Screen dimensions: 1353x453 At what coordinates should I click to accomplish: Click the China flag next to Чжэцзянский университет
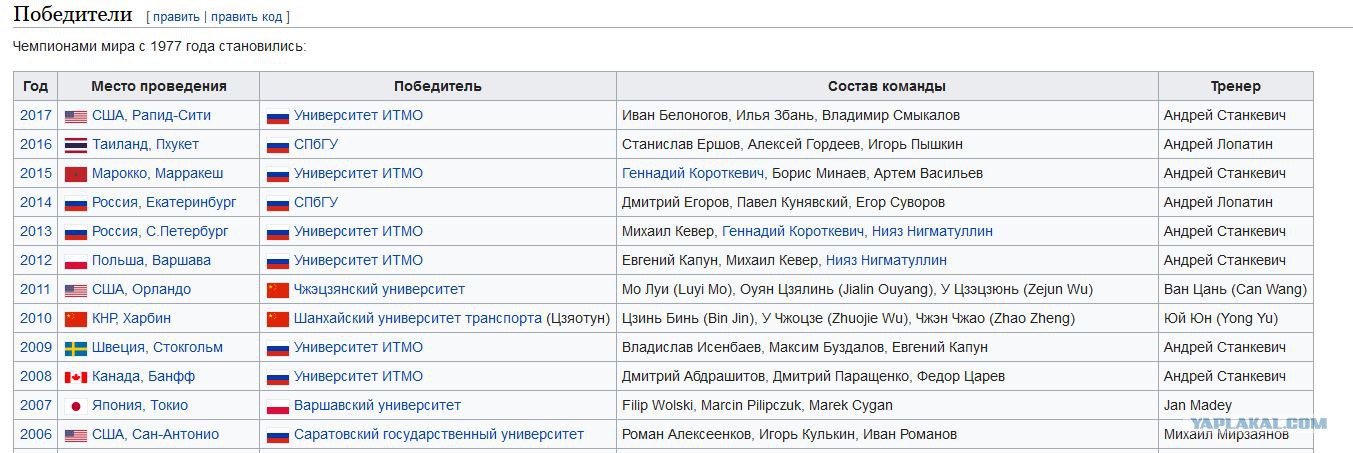(278, 290)
